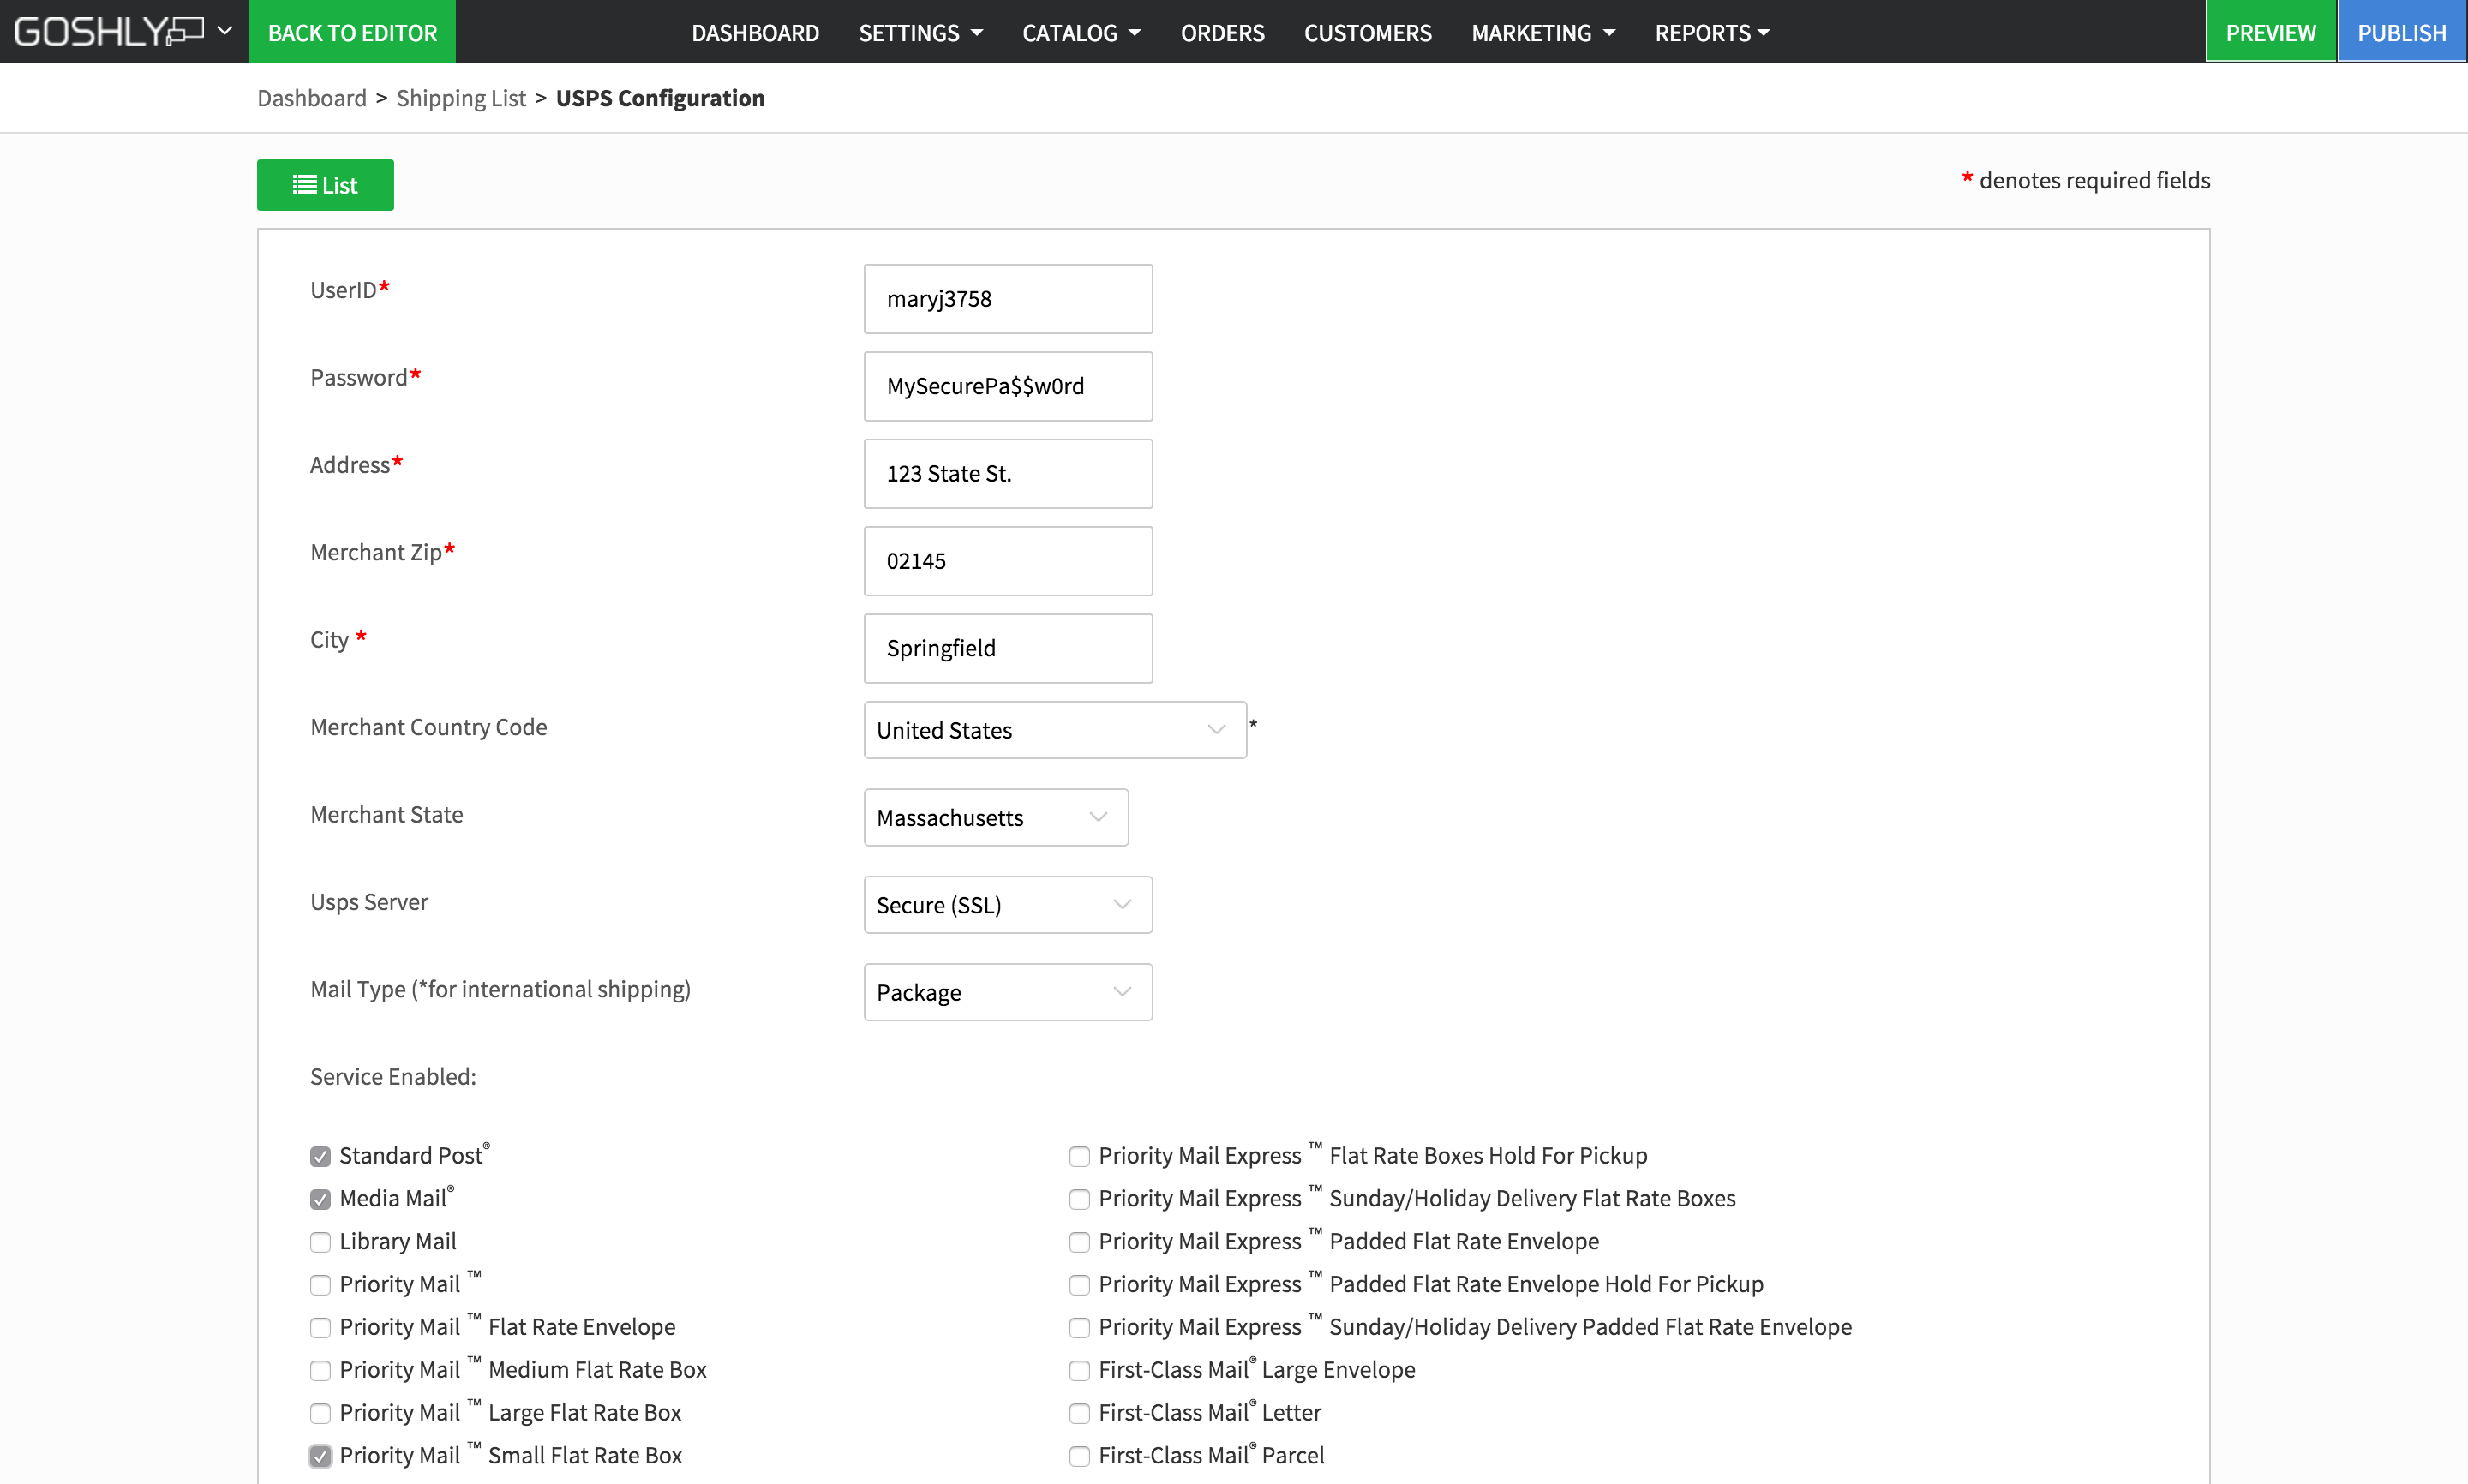Click the Service Enabled label

coord(393,1077)
